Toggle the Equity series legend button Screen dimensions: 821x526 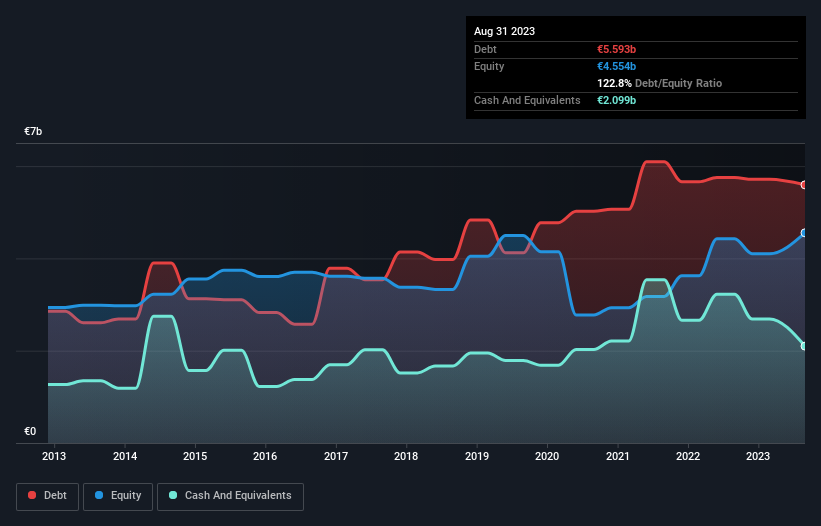[x=118, y=496]
